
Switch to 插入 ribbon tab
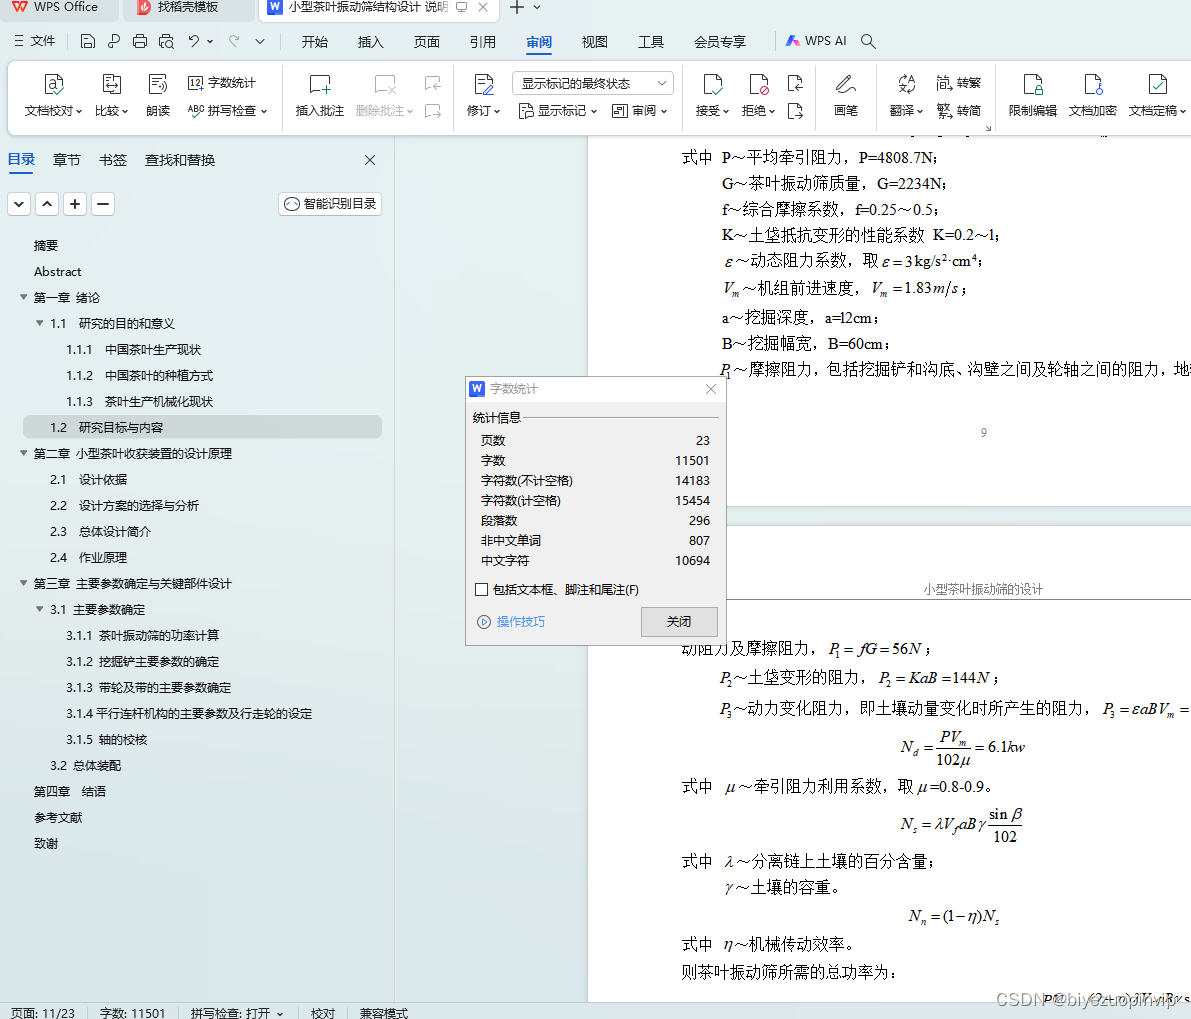click(371, 42)
